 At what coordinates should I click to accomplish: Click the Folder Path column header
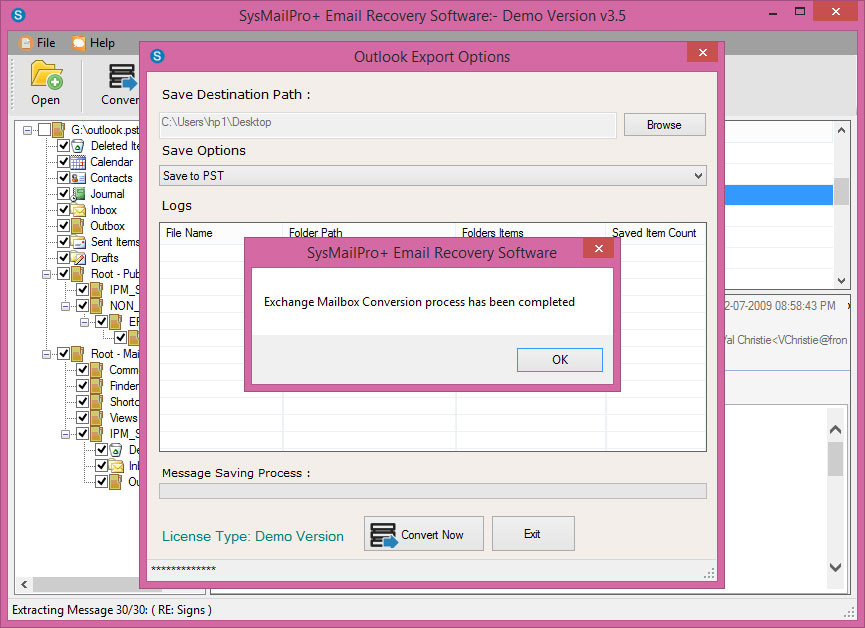(x=369, y=232)
